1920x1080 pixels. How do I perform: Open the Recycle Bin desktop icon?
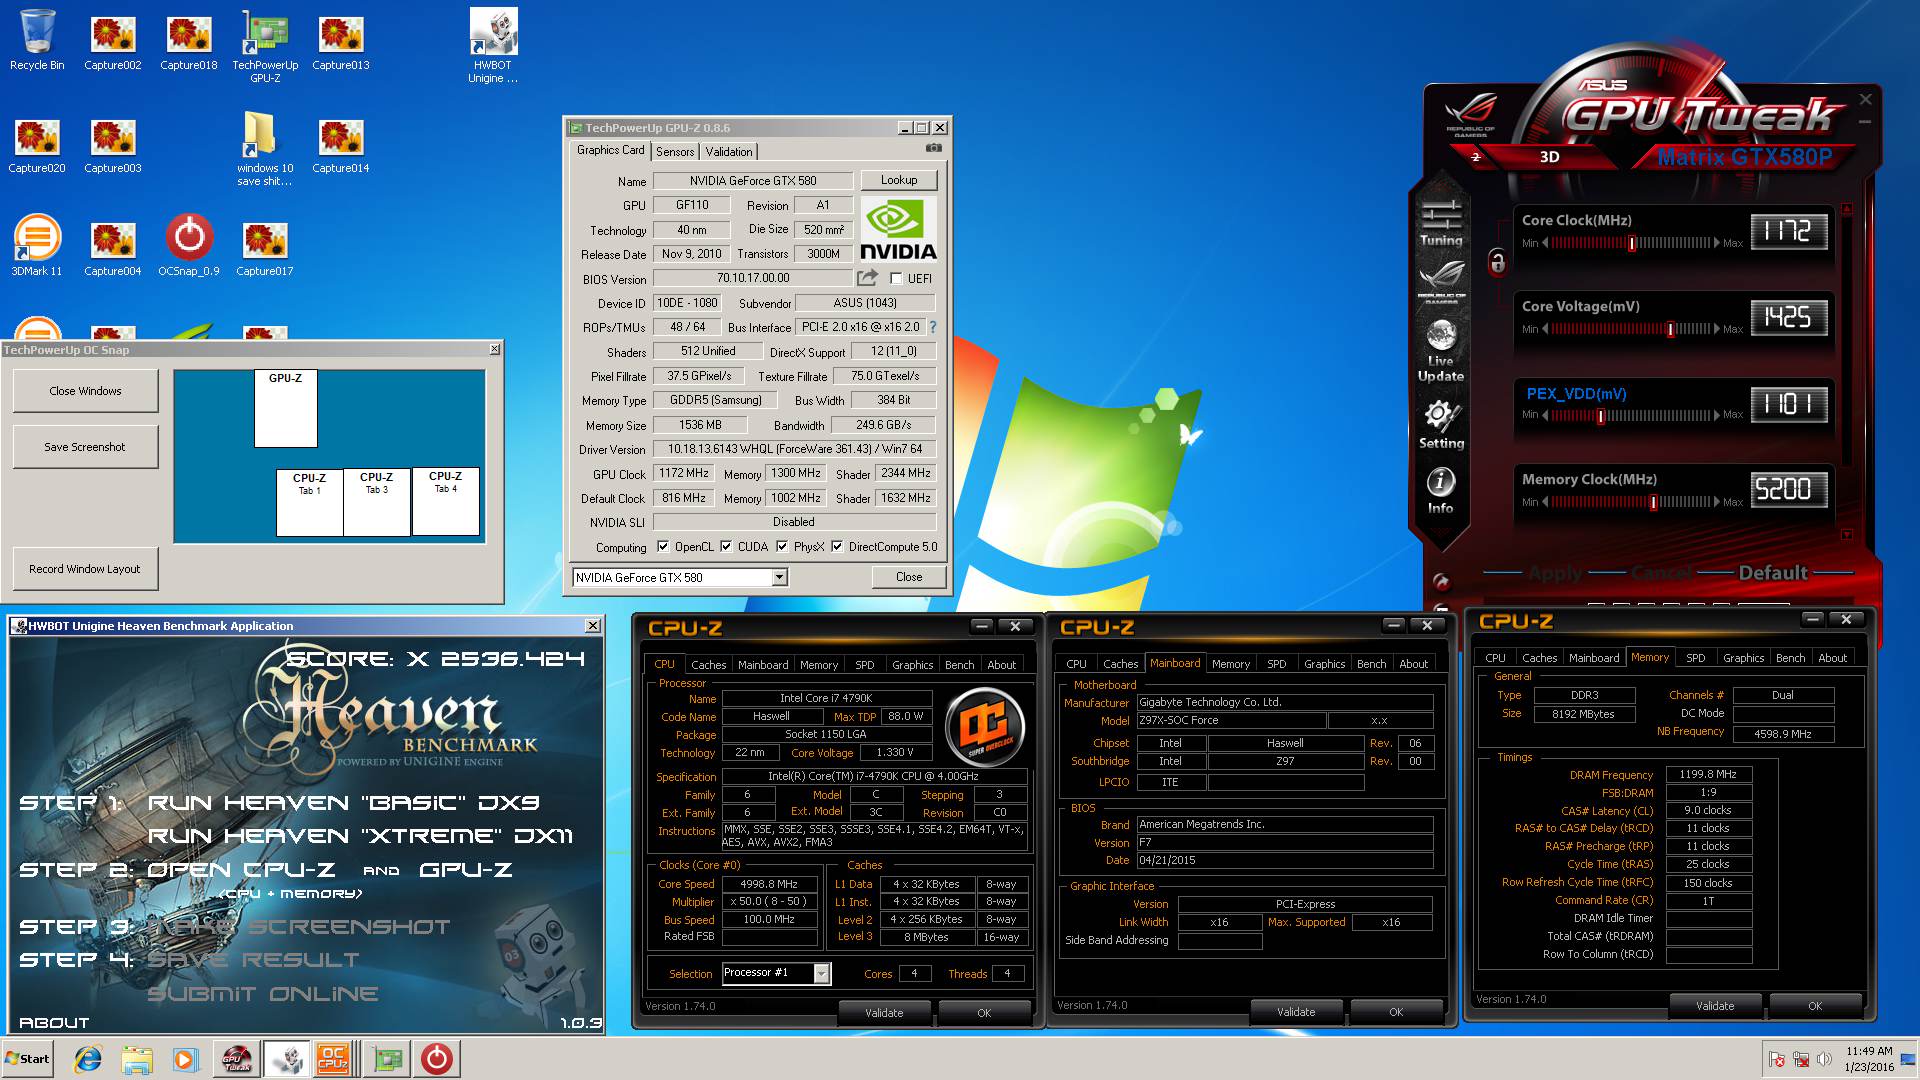37,40
